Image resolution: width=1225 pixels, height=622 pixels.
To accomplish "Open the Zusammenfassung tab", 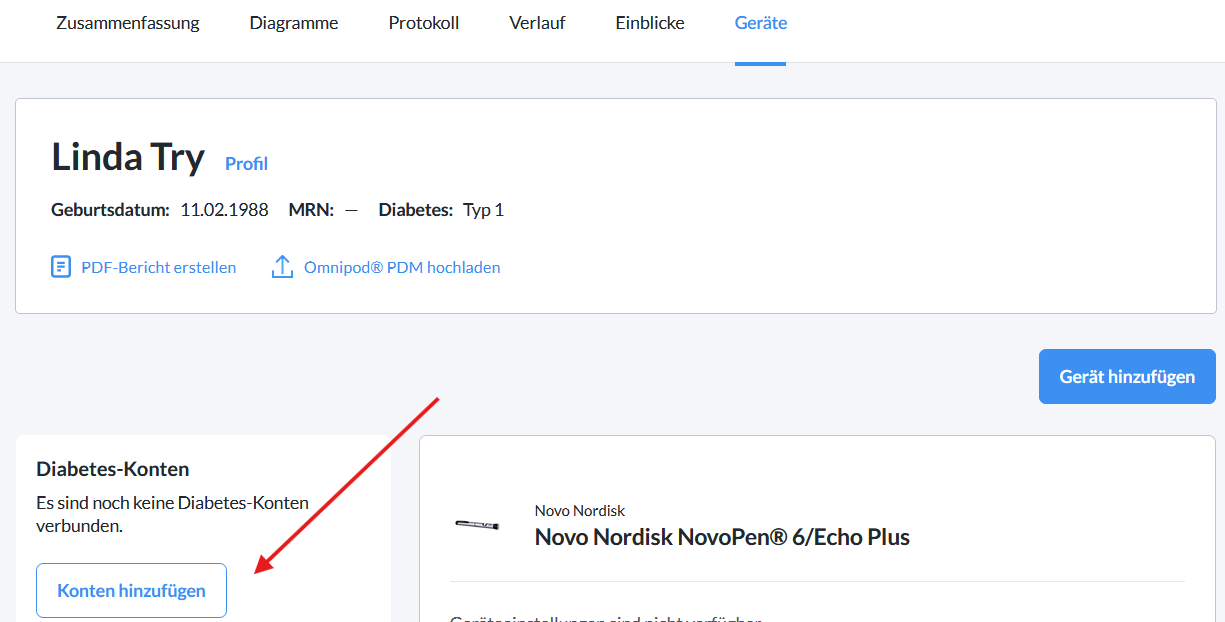I will (x=128, y=23).
